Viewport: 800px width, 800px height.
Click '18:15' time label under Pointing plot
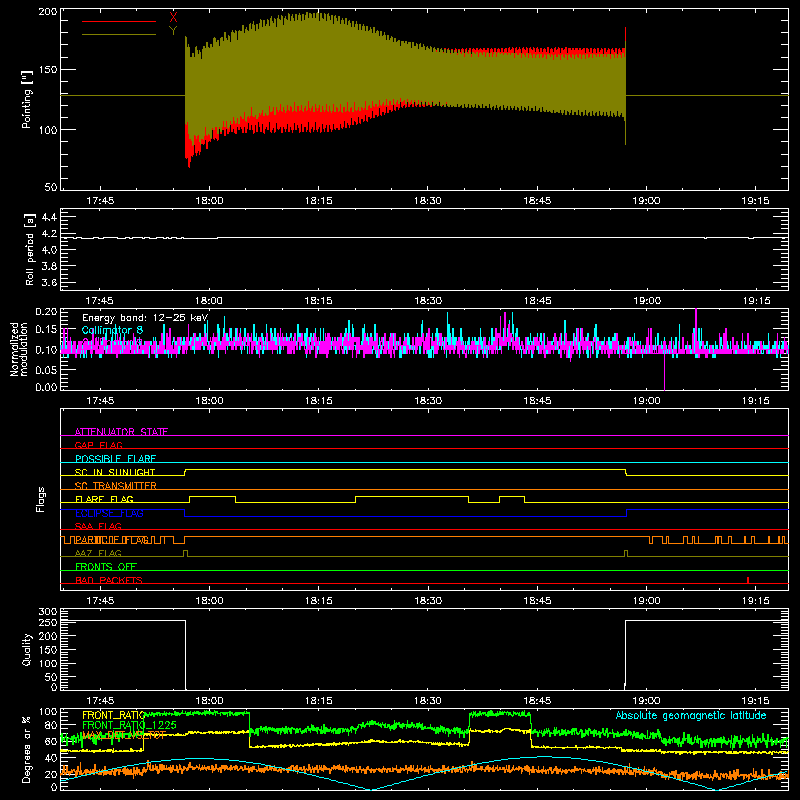tap(318, 201)
